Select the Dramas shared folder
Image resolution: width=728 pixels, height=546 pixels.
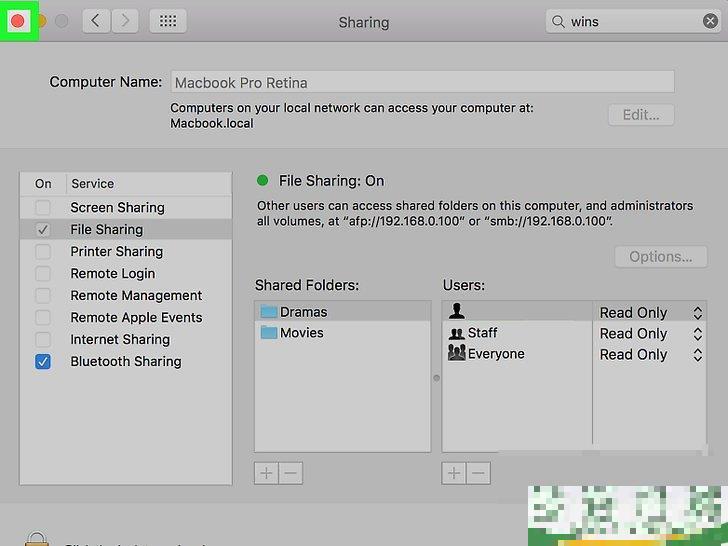pos(303,312)
